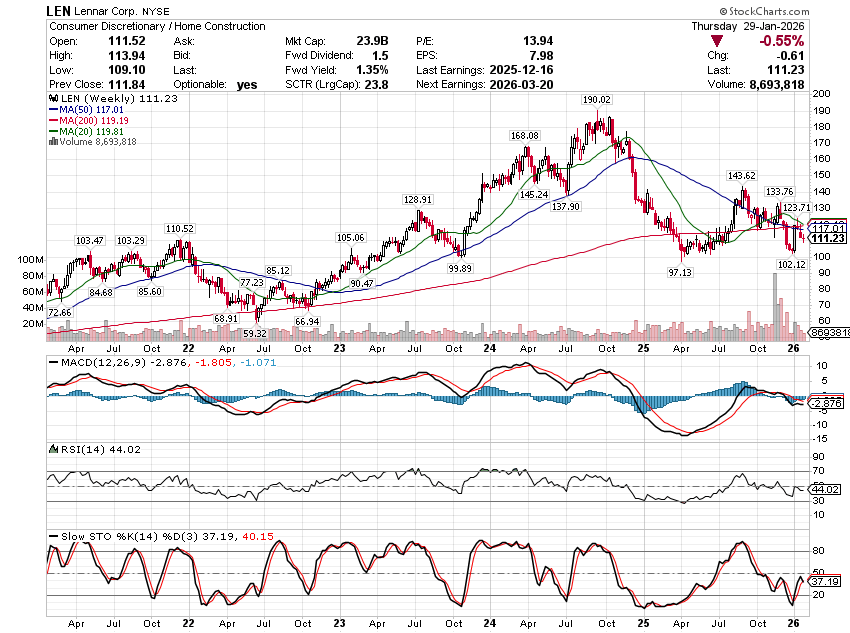
Task: Click the 8693818 volume axis tag
Action: (829, 331)
